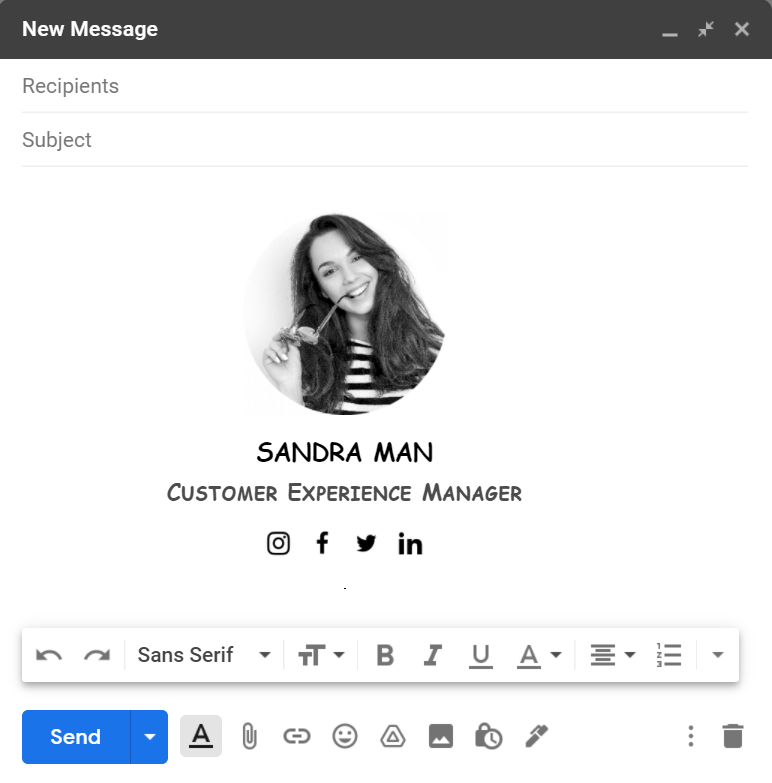Viewport: 772px width, 783px height.
Task: Click the Recipients field
Action: [384, 86]
